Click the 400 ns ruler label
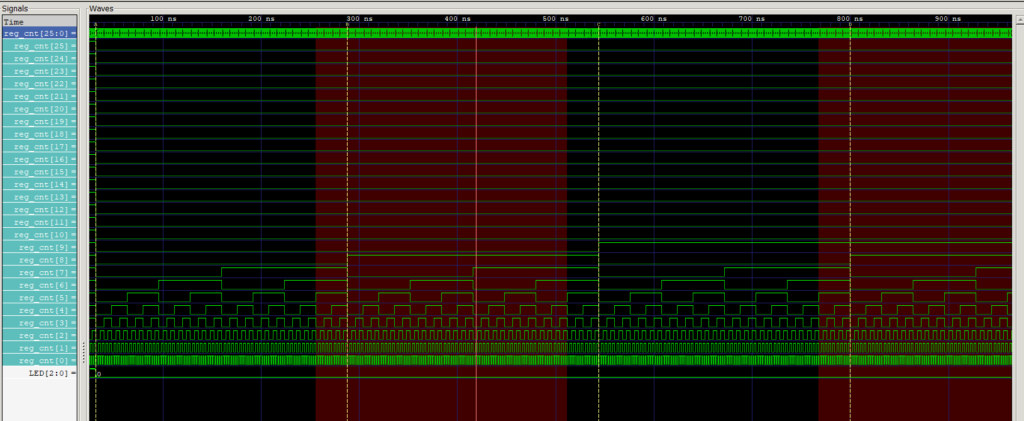This screenshot has width=1024, height=421. [x=457, y=19]
